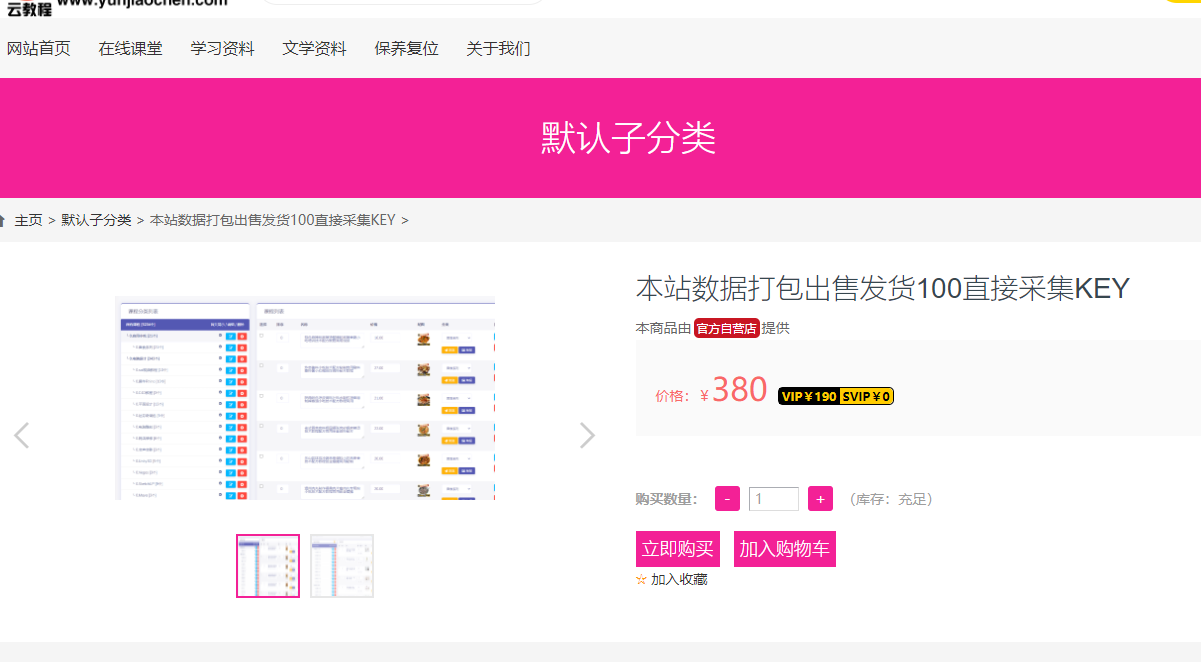This screenshot has width=1201, height=662.
Task: Open the 网站首页 menu item
Action: (x=39, y=48)
